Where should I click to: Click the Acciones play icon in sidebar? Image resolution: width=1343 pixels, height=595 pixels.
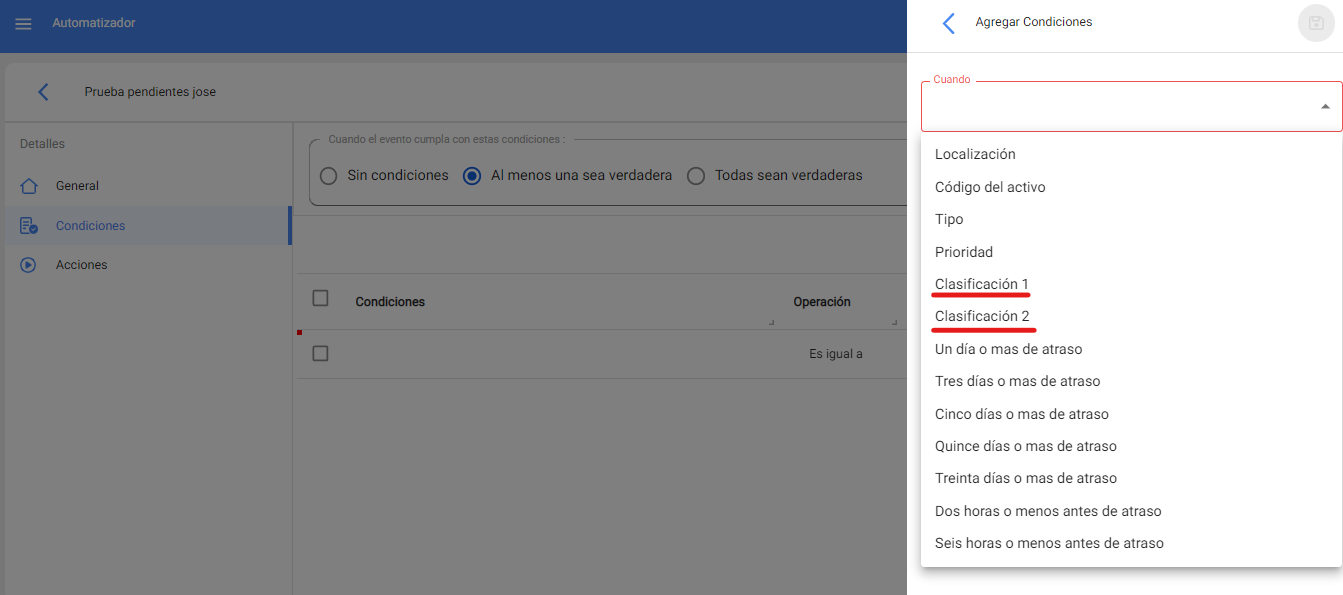click(29, 265)
